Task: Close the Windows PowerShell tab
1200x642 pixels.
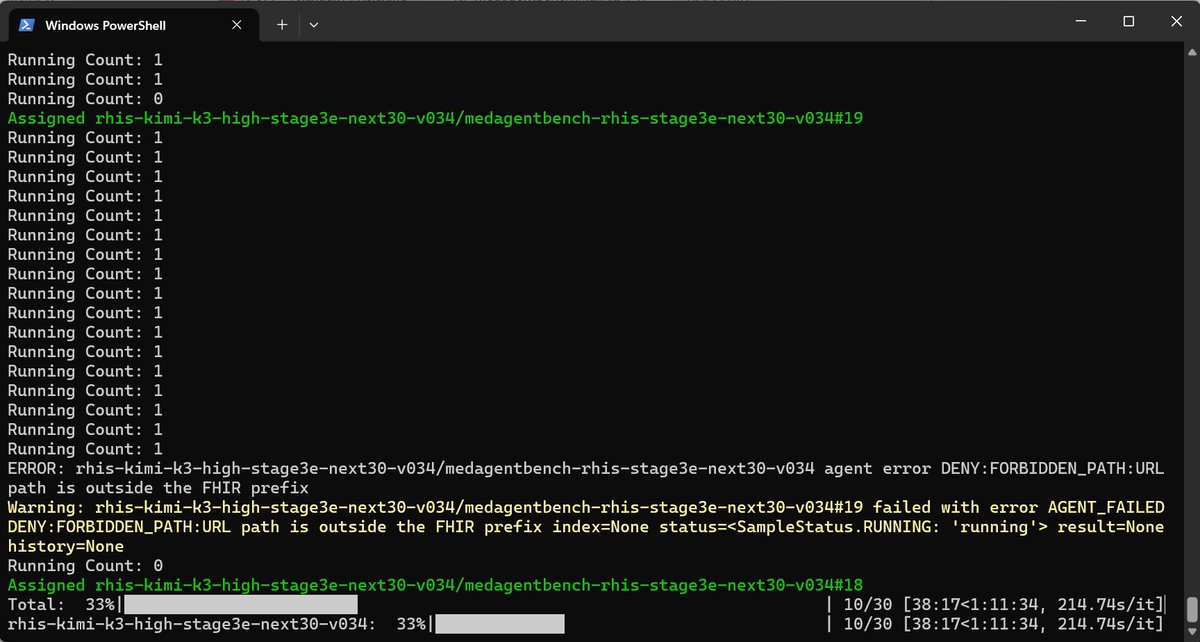Action: point(239,24)
